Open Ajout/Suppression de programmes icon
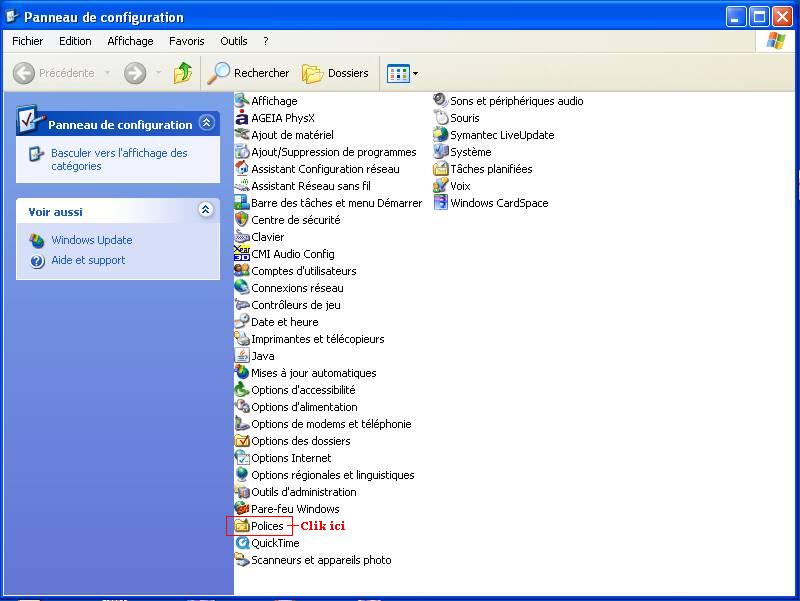800x601 pixels. point(242,152)
